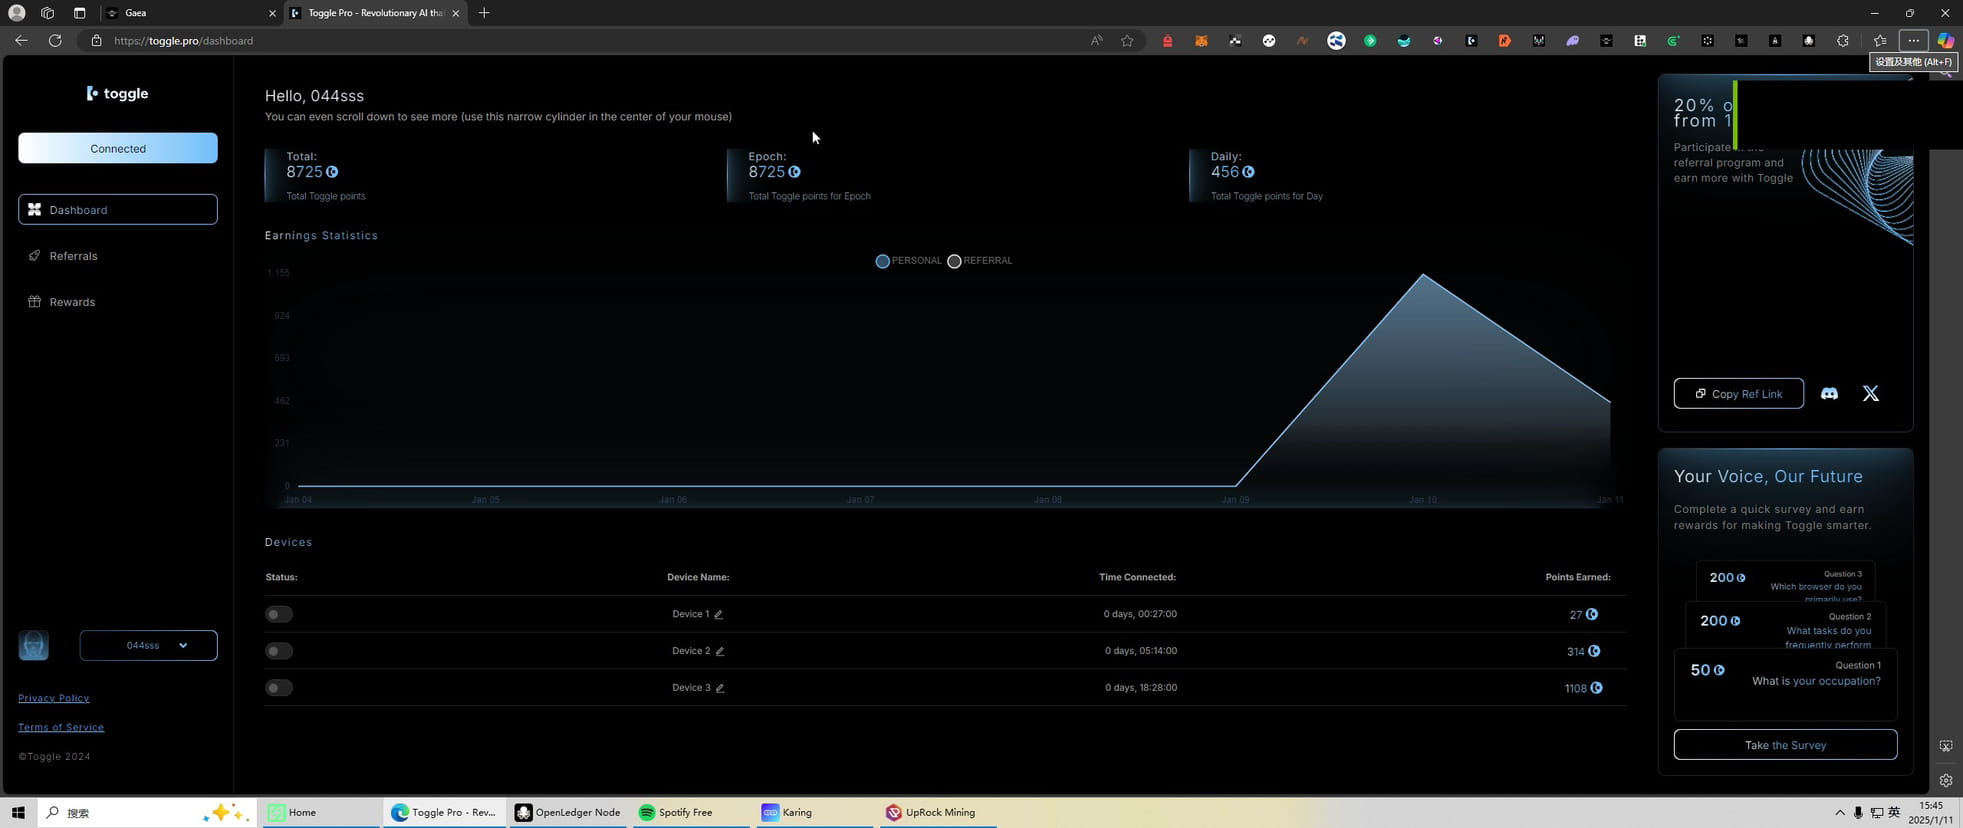Favorite this page with star icon

[x=1127, y=41]
